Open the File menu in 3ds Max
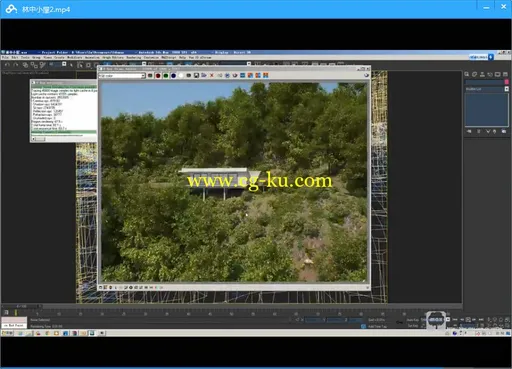This screenshot has width=512, height=369. coord(5,58)
